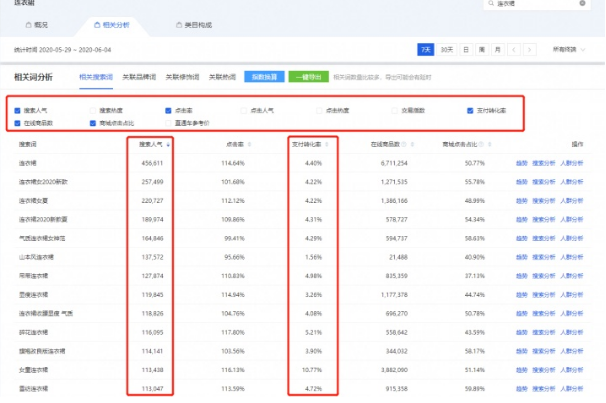Switch to the 概况 tab

click(37, 25)
